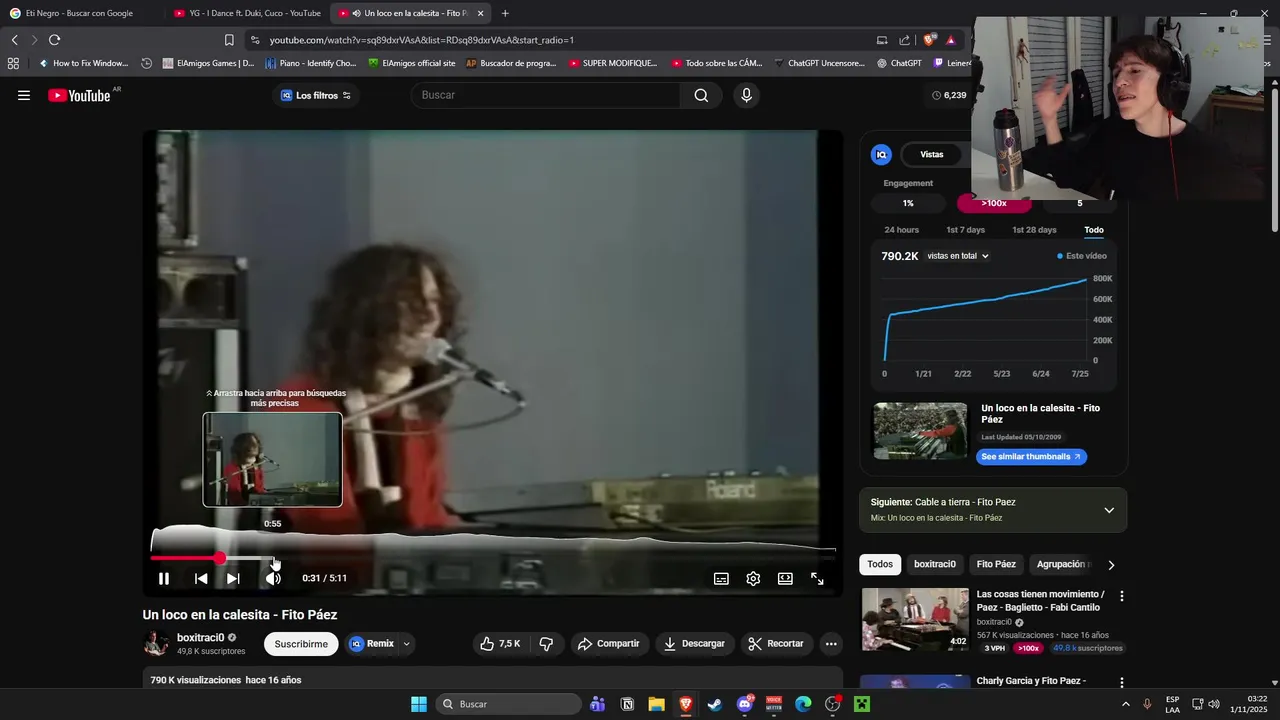Image resolution: width=1280 pixels, height=720 pixels.
Task: Expand the Remix dropdown arrow
Action: (406, 644)
